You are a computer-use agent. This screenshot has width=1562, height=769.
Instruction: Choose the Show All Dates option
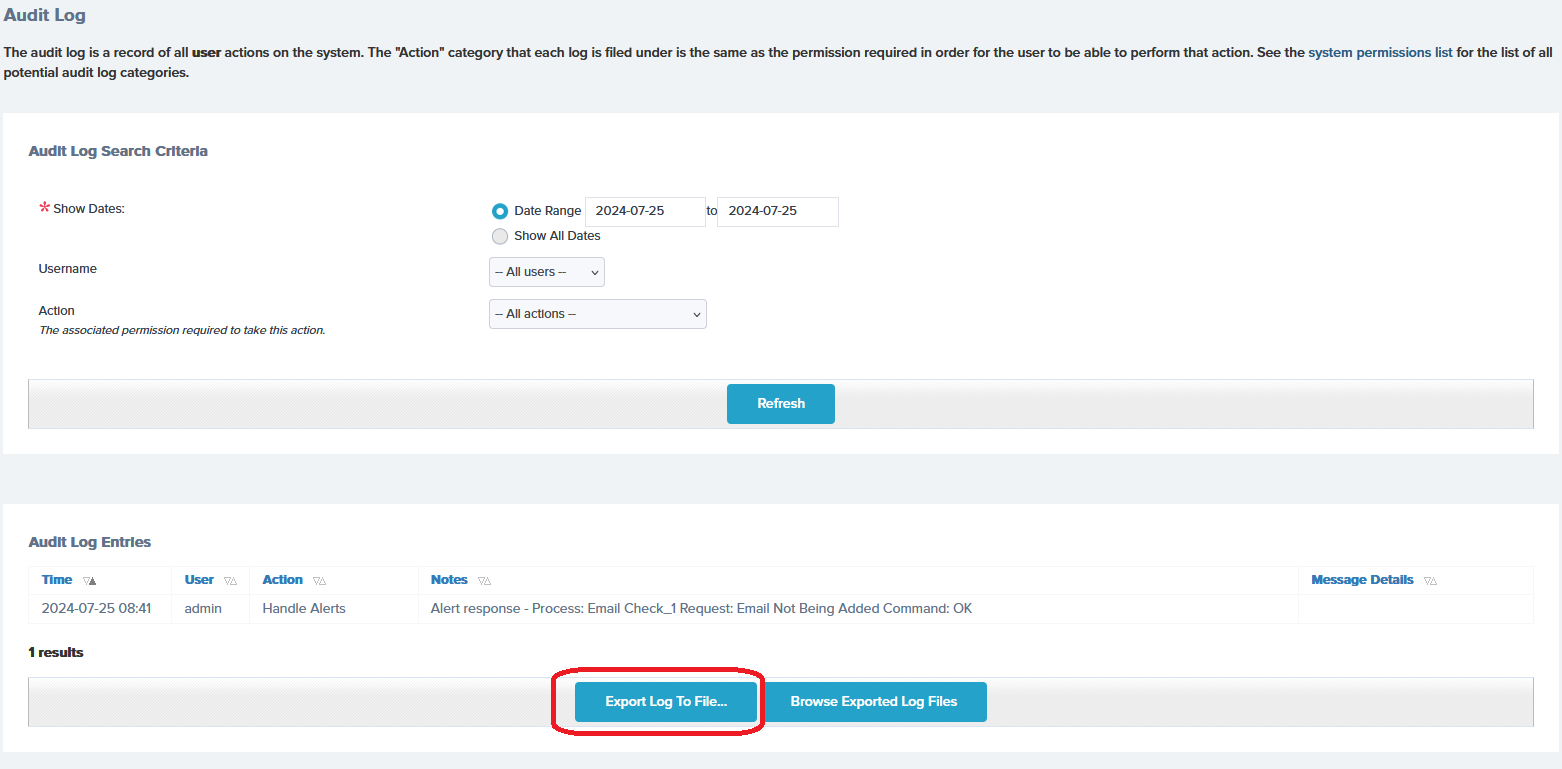tap(500, 236)
